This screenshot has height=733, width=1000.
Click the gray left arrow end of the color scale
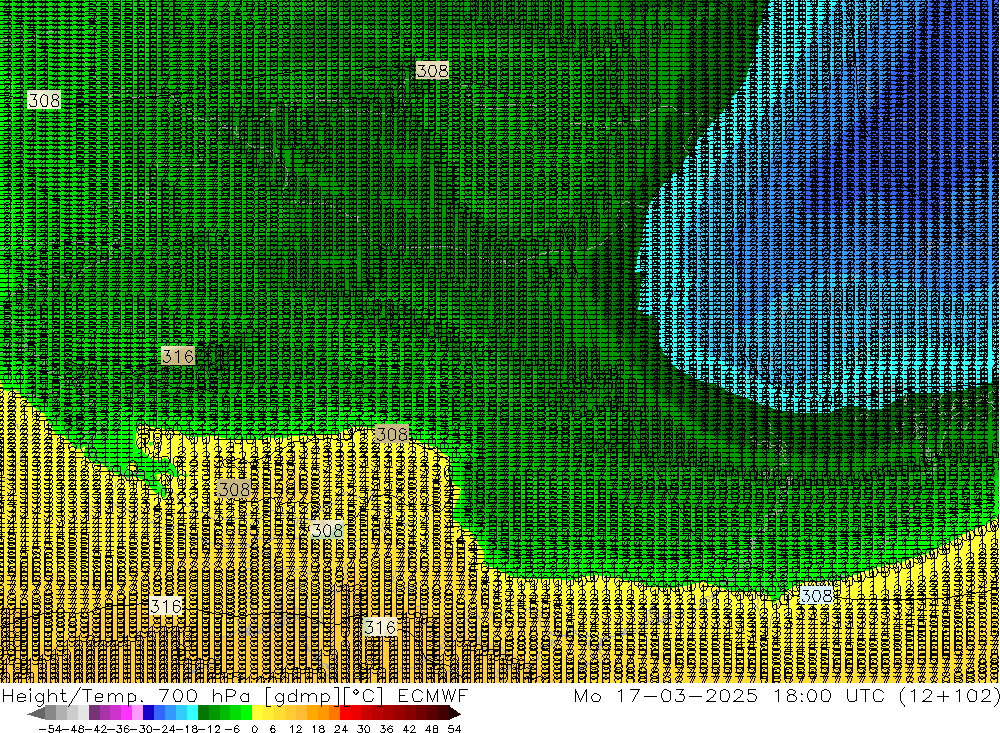point(36,713)
